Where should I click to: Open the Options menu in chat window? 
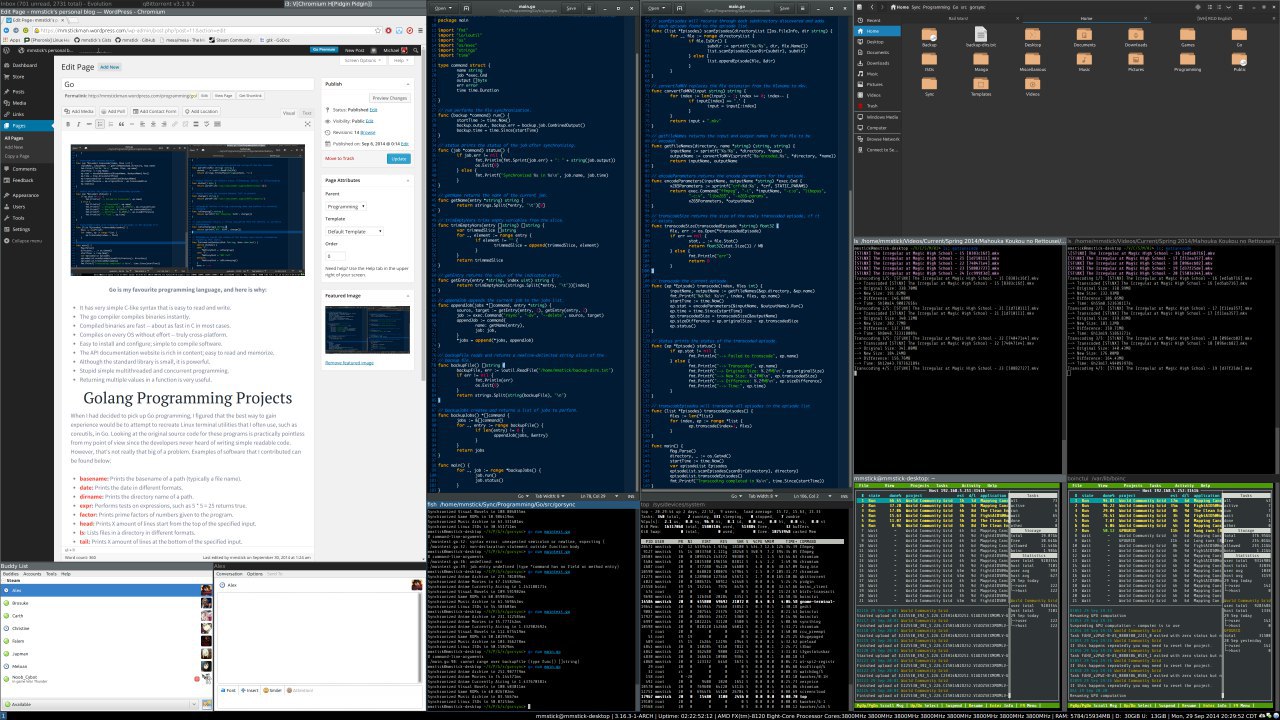click(x=257, y=574)
